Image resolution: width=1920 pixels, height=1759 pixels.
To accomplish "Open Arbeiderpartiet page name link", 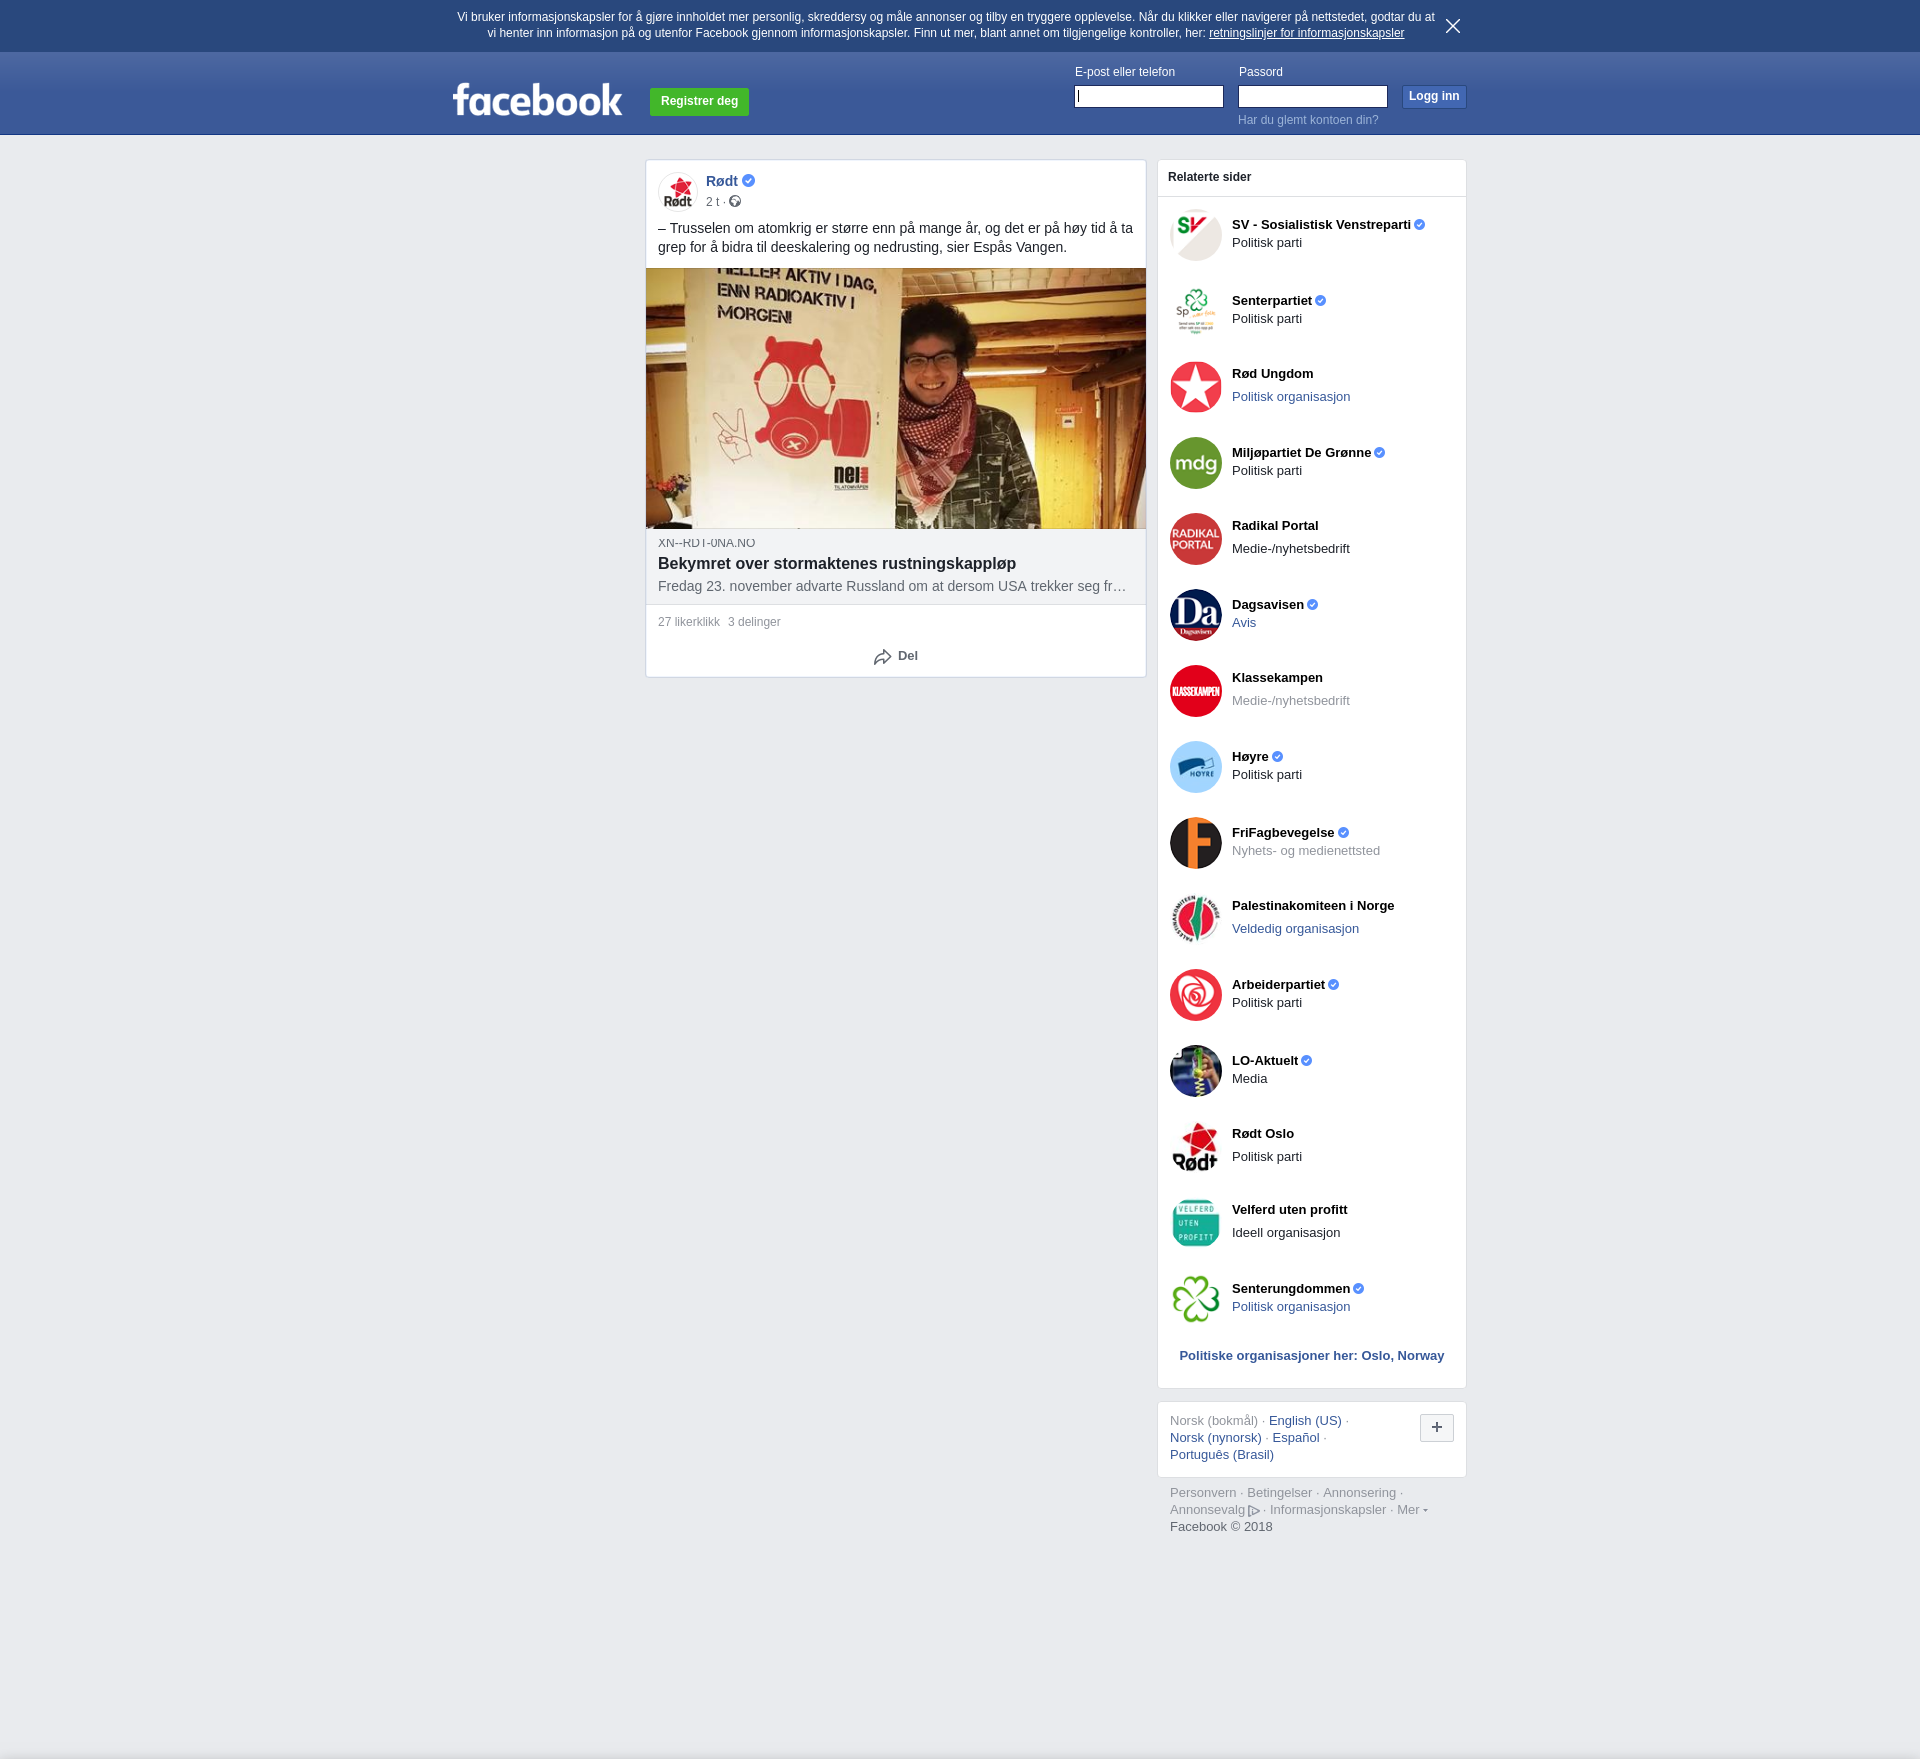I will [1278, 985].
